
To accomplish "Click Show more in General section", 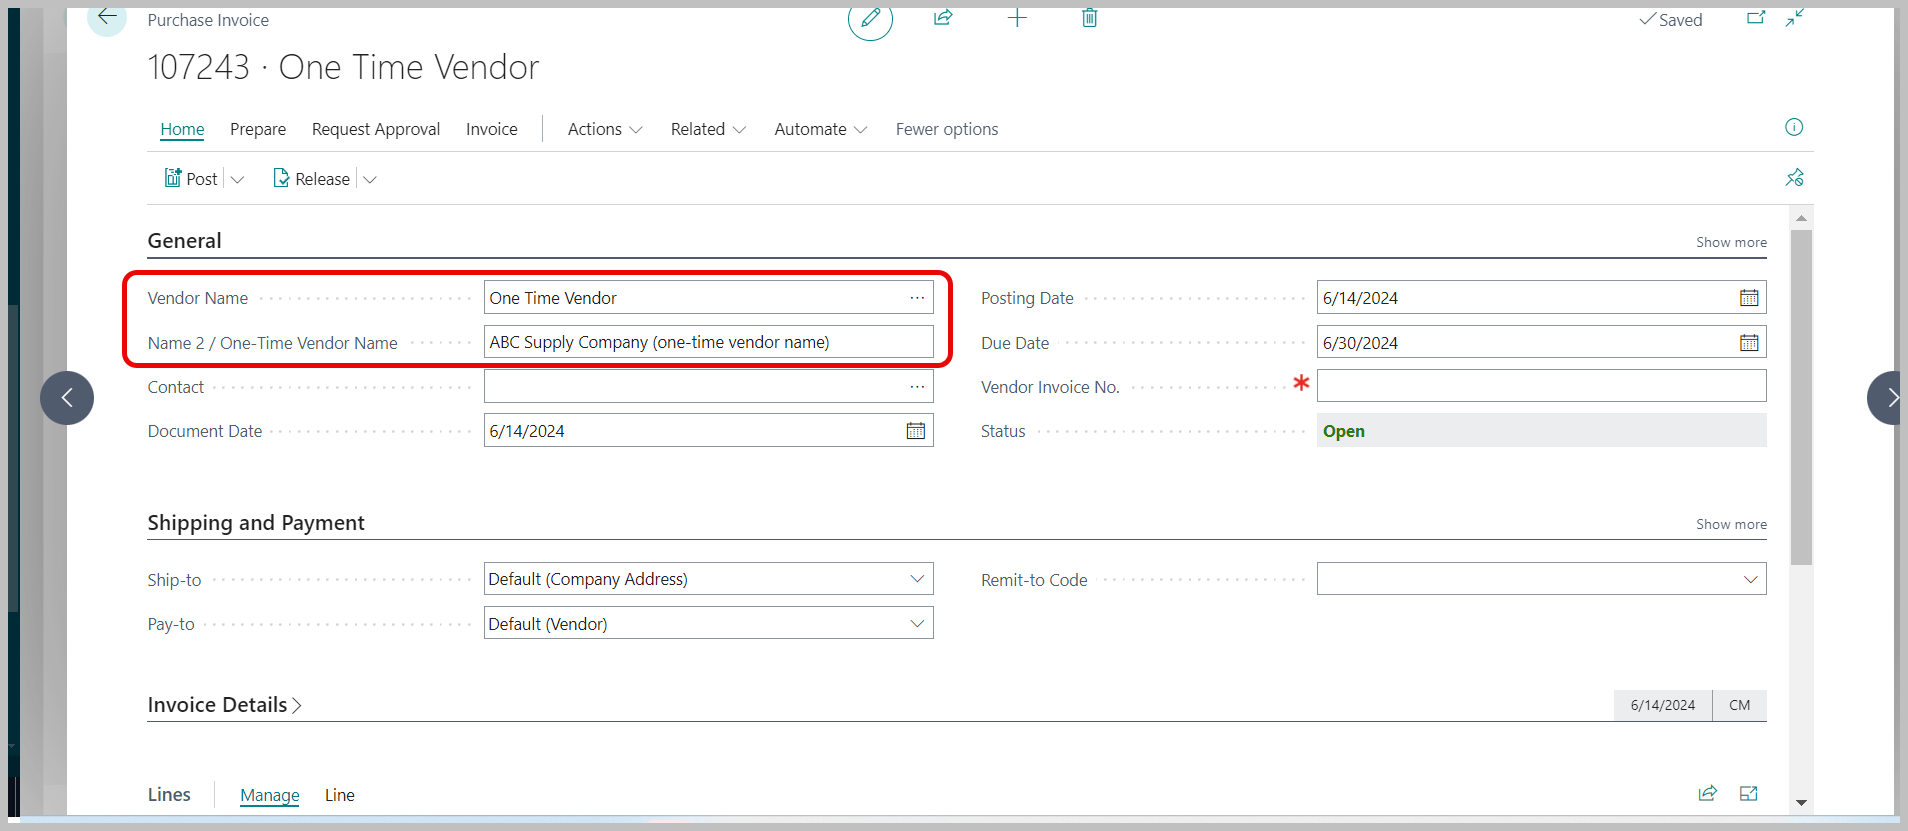I will [x=1731, y=242].
